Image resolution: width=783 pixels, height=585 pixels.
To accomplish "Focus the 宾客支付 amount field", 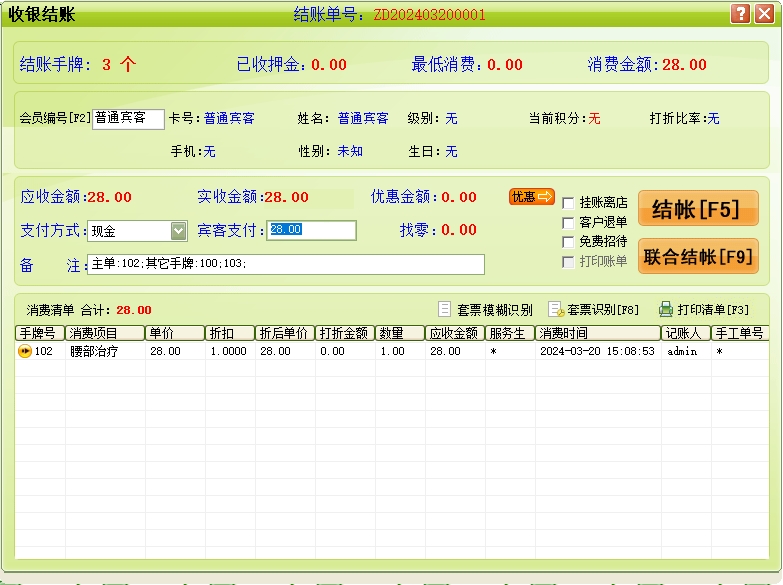I will click(311, 231).
